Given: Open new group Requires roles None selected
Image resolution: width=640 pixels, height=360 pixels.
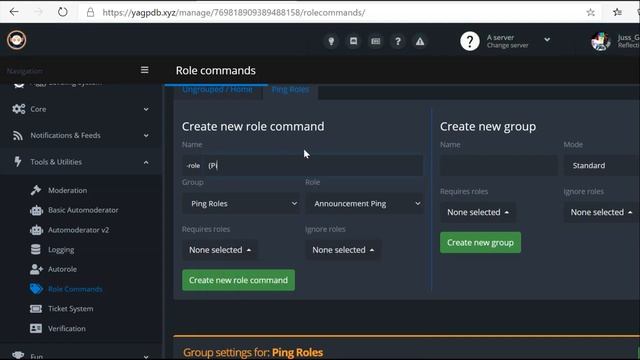Looking at the screenshot, I should click(478, 212).
